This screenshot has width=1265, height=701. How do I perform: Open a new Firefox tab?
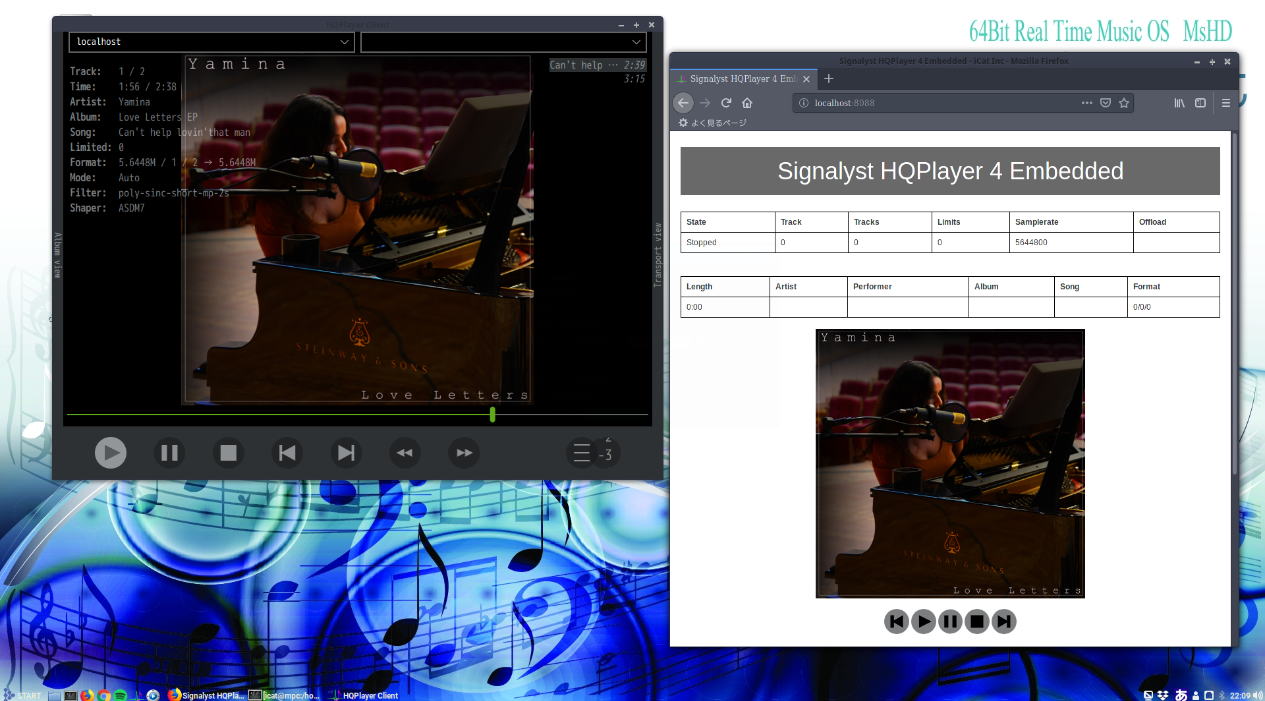[829, 78]
